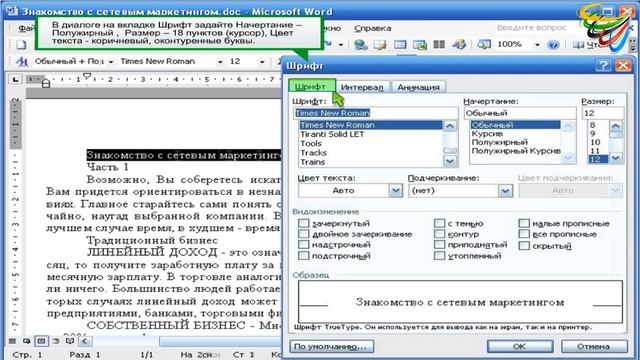The width and height of the screenshot is (640, 360).
Task: Open the Цвет текста color dropdown
Action: coord(395,190)
